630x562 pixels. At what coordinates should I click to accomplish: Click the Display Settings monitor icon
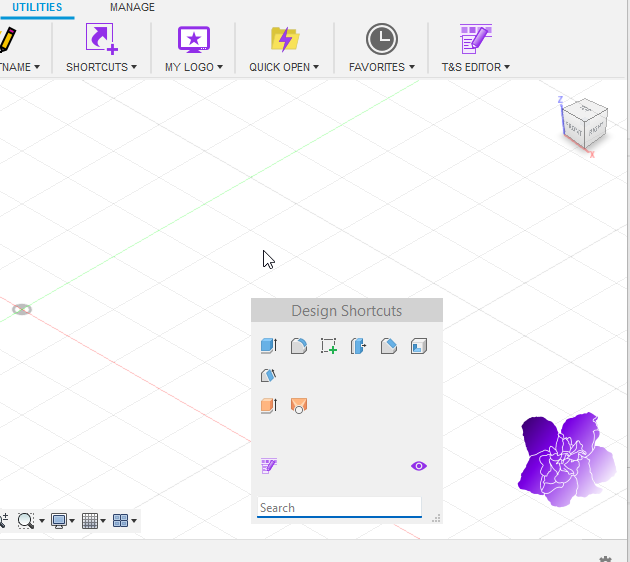click(59, 521)
